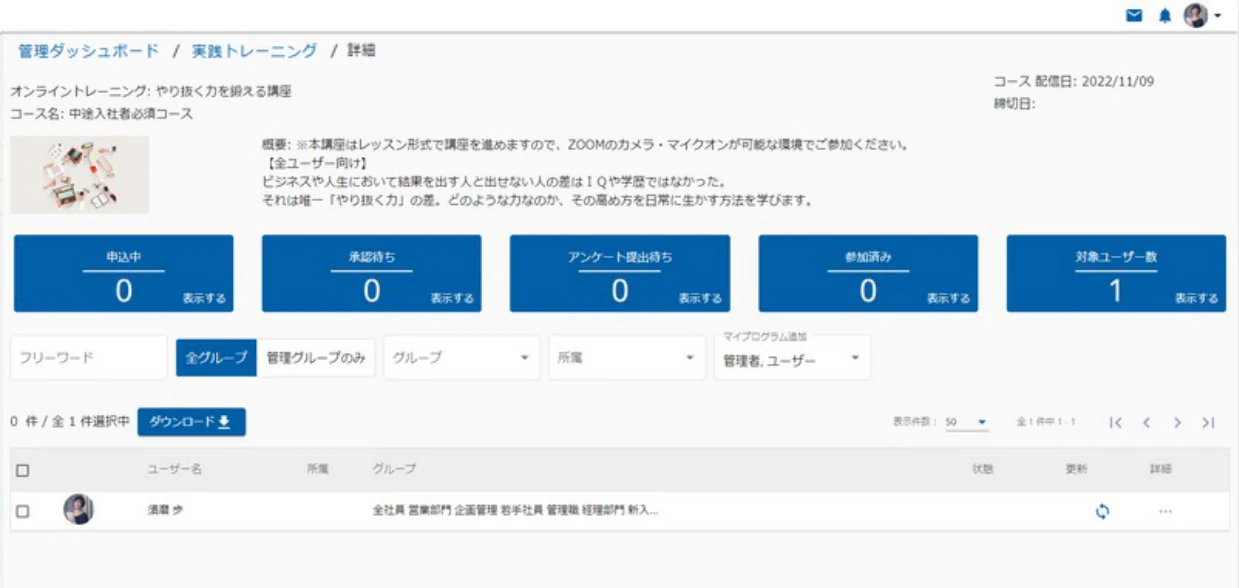
Task: Click the グループ column header
Action: click(x=394, y=469)
